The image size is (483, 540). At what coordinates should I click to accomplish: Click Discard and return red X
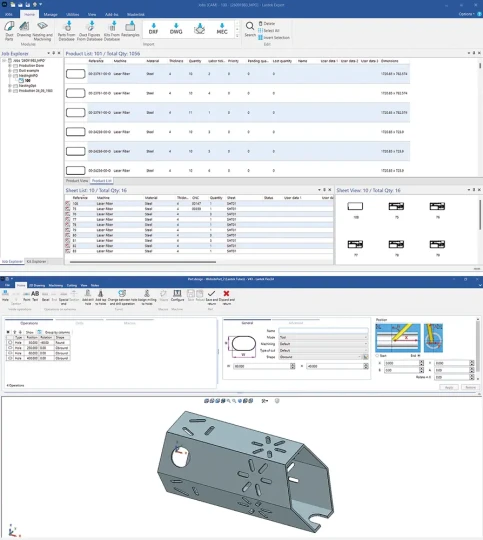(x=226, y=298)
